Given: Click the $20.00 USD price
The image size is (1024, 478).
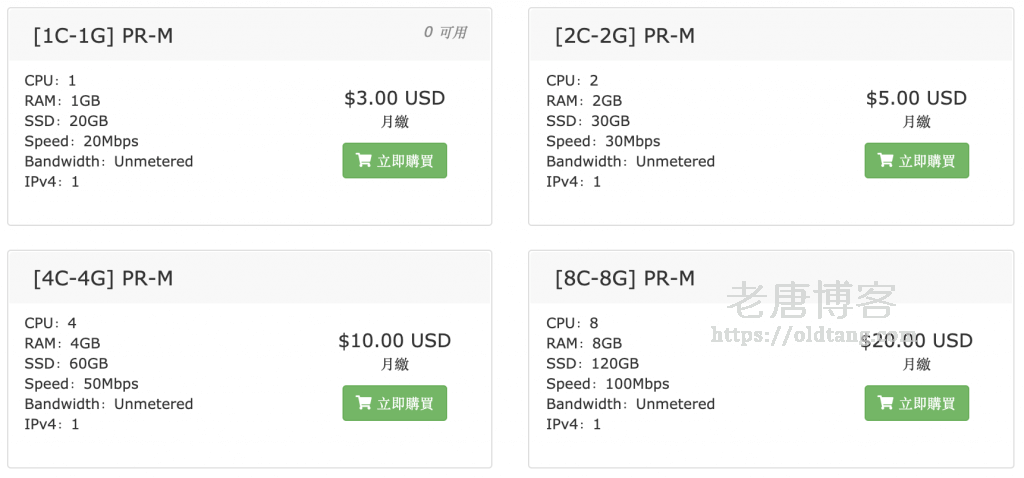Looking at the screenshot, I should [x=916, y=340].
